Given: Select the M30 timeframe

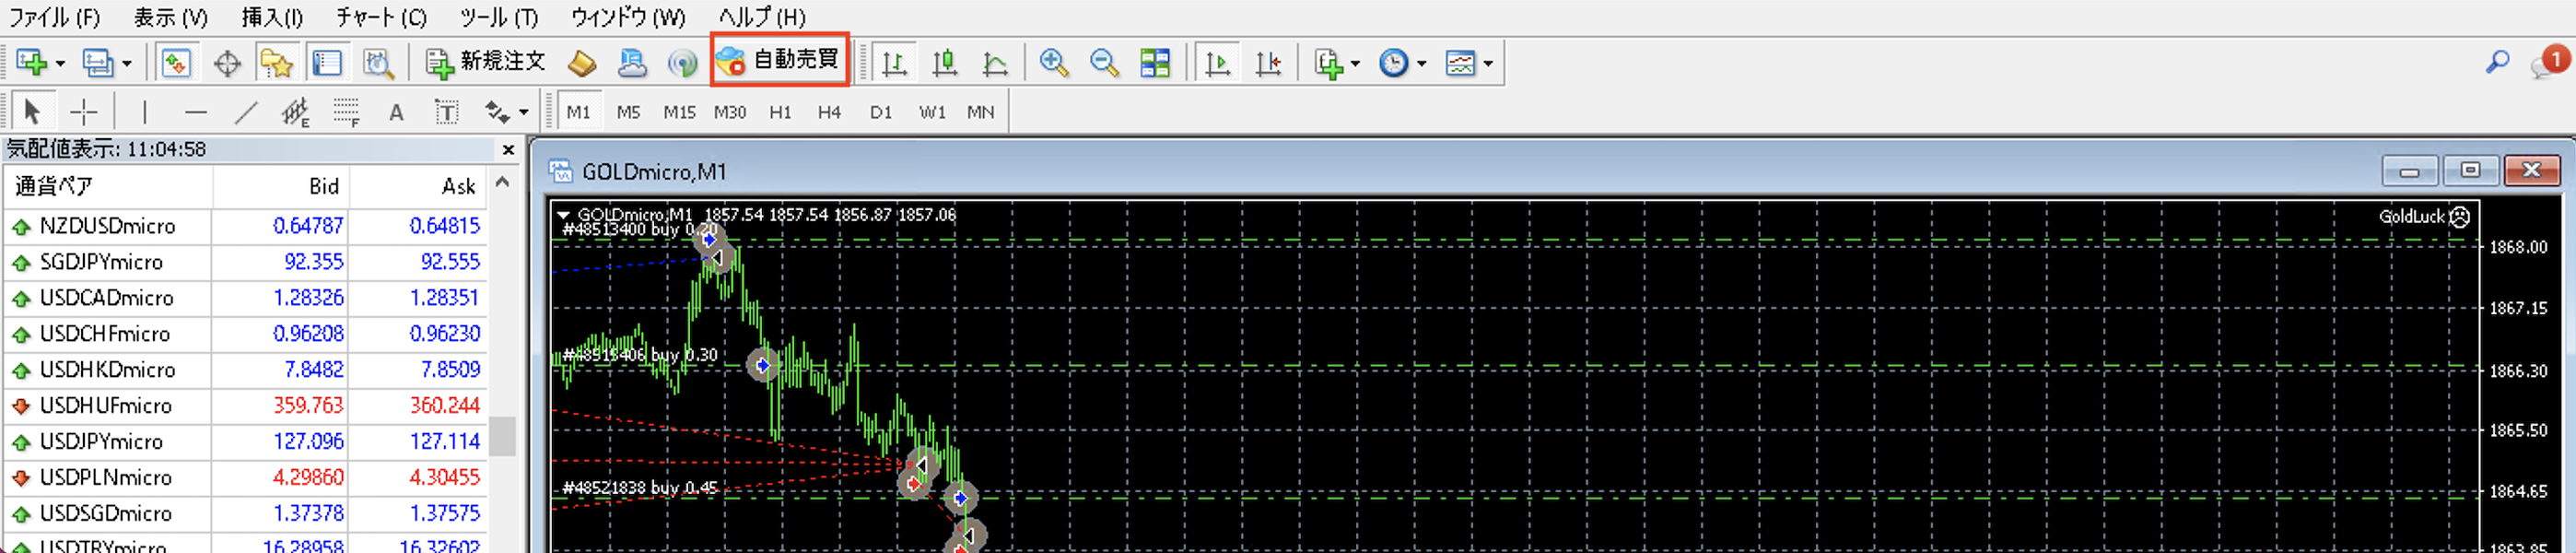Looking at the screenshot, I should [x=729, y=112].
